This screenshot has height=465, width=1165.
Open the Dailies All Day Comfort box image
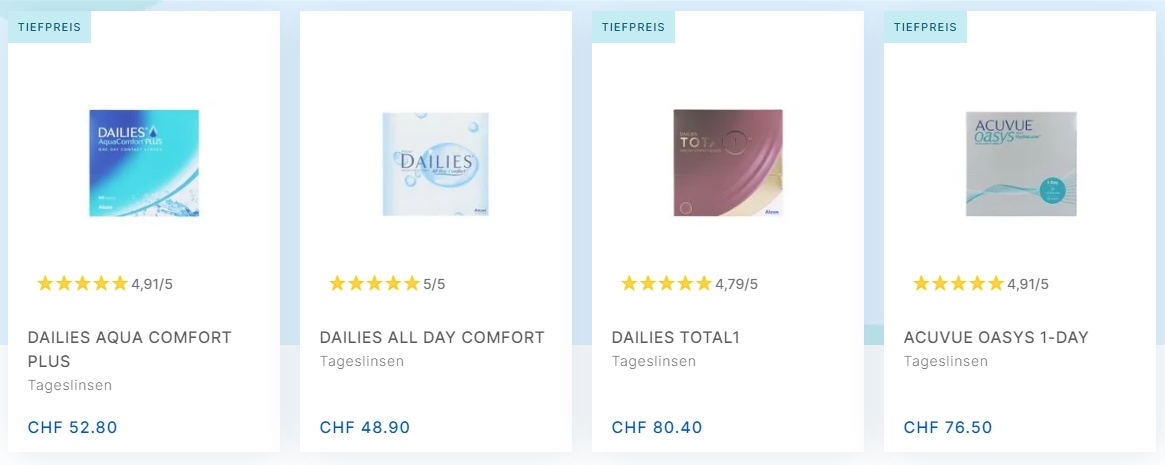click(435, 164)
